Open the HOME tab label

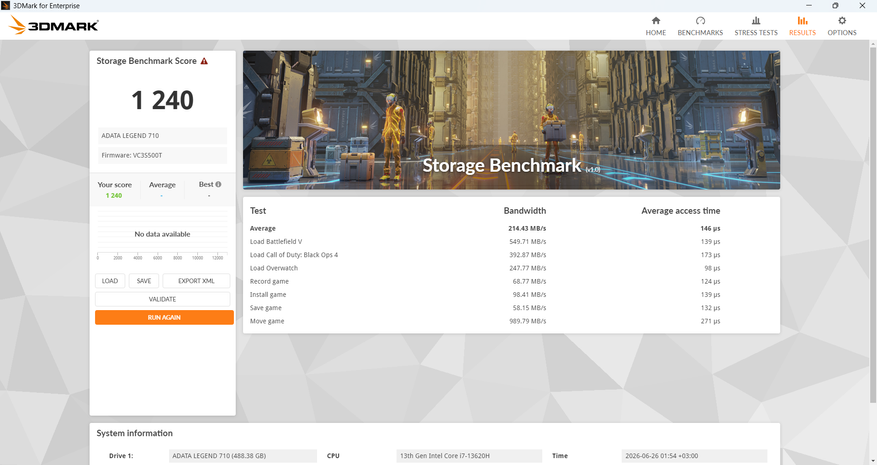click(x=656, y=32)
